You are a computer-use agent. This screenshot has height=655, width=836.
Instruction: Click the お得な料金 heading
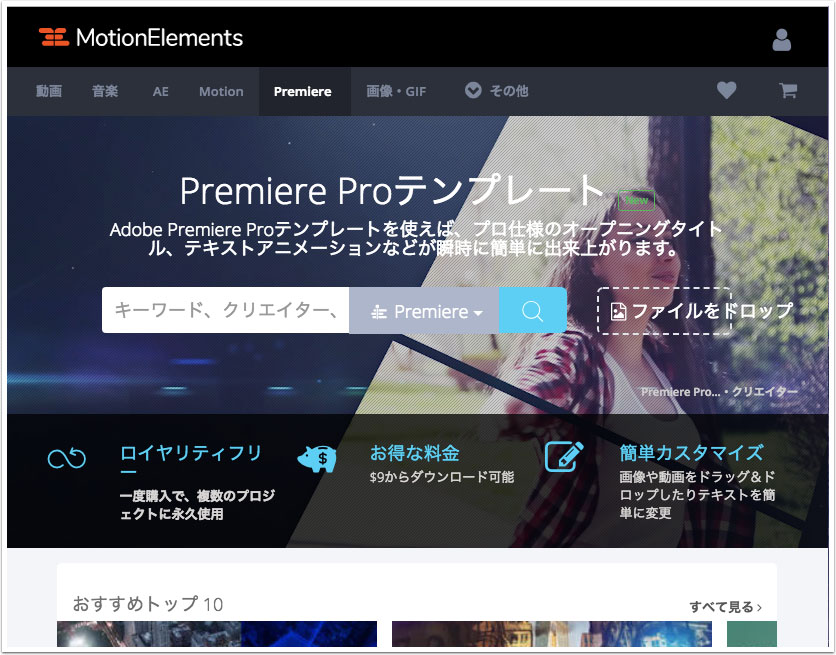tap(415, 453)
